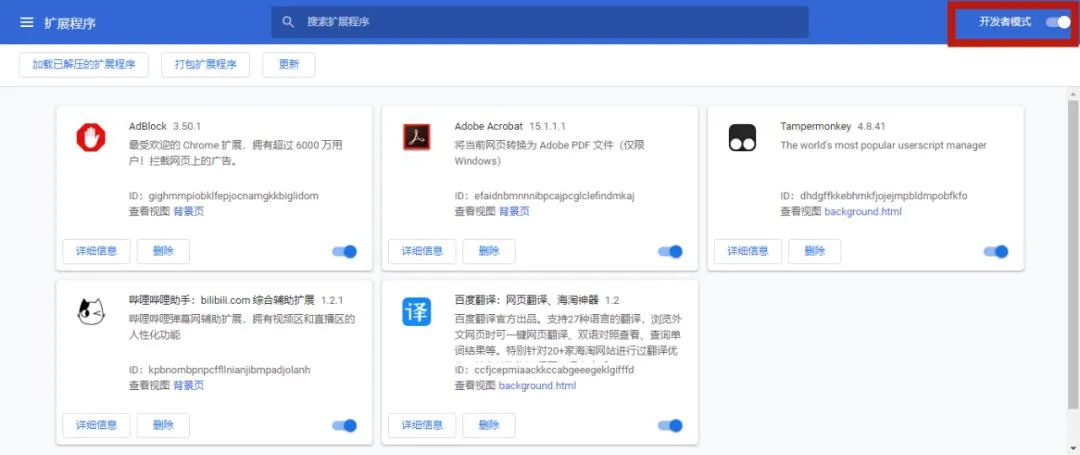Screen dimensions: 1080x455
Task: Click the AdBlock 3.50.1 title text
Action: pos(165,127)
